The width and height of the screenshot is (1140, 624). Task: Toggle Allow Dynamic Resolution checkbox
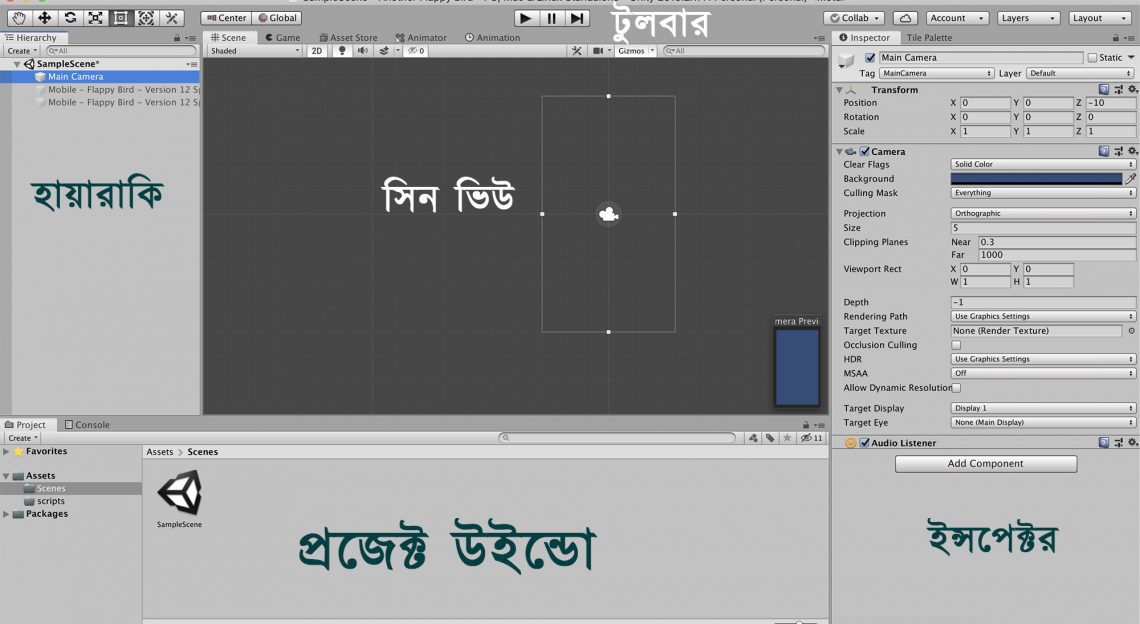[956, 388]
